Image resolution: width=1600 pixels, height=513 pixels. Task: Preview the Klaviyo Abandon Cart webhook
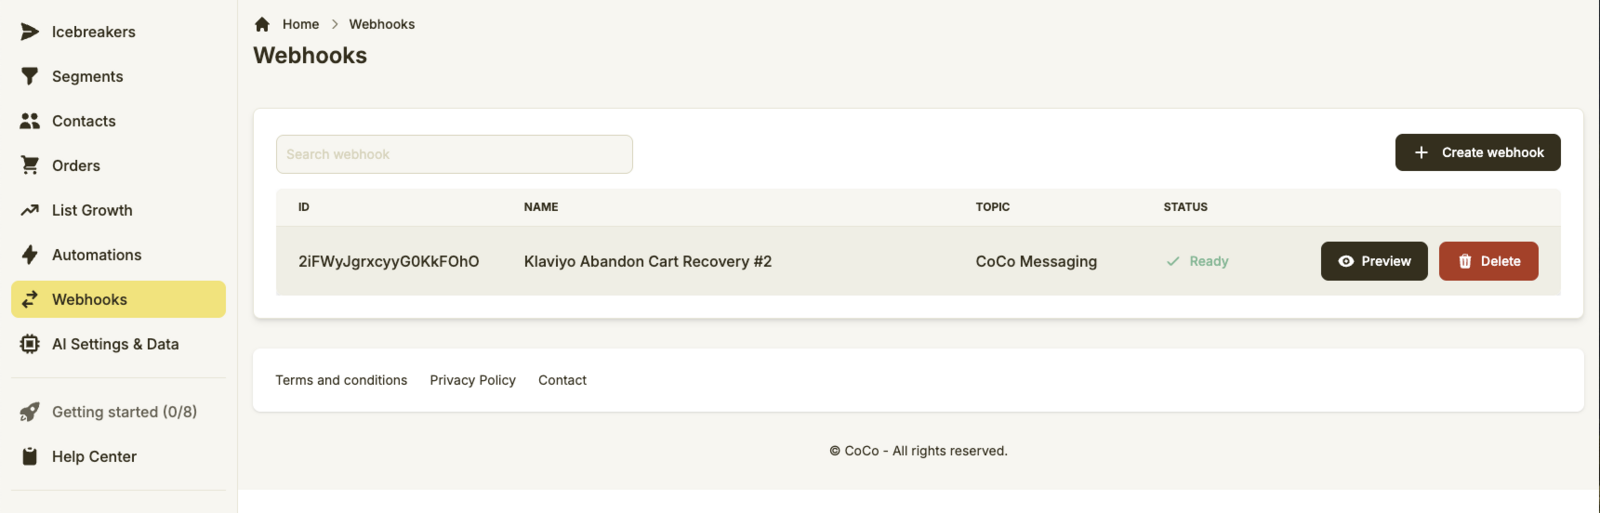click(1374, 261)
